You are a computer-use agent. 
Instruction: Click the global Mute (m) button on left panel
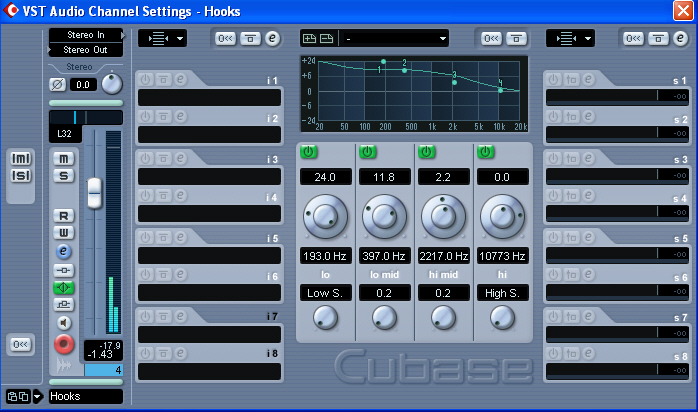(x=21, y=159)
